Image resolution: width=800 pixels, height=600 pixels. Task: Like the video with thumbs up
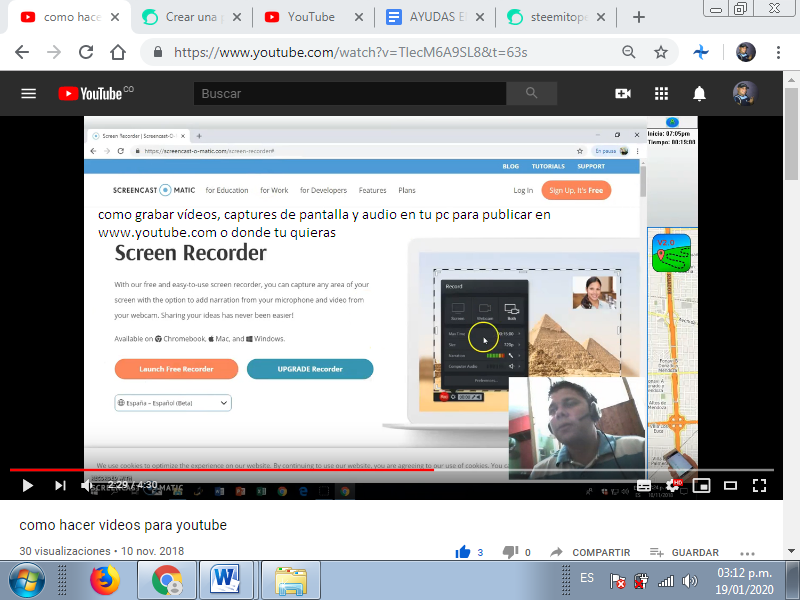(463, 552)
